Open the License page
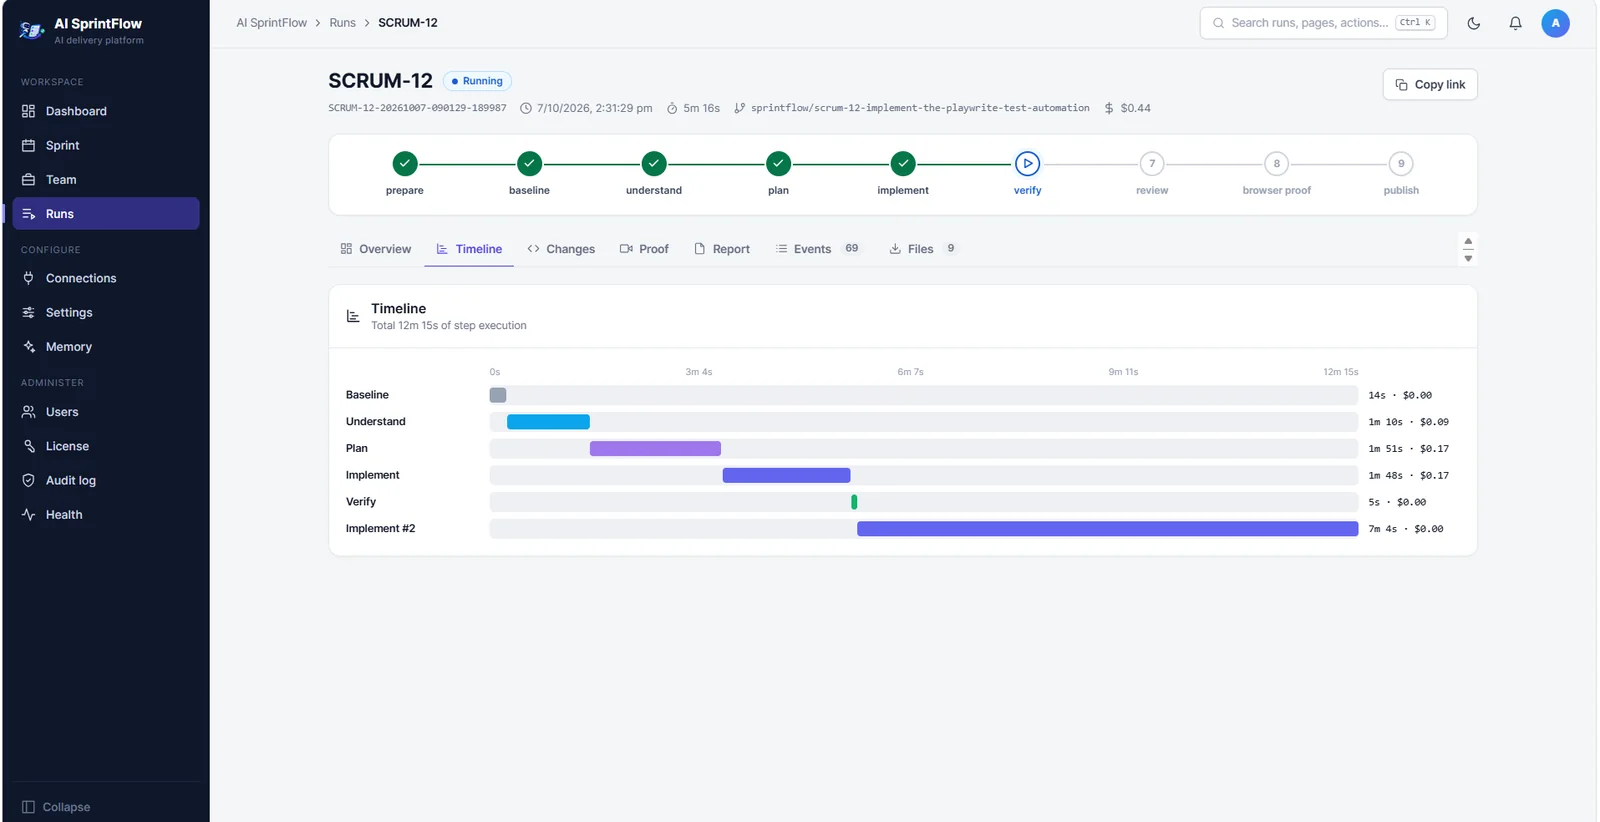Image resolution: width=1600 pixels, height=822 pixels. pyautogui.click(x=105, y=446)
